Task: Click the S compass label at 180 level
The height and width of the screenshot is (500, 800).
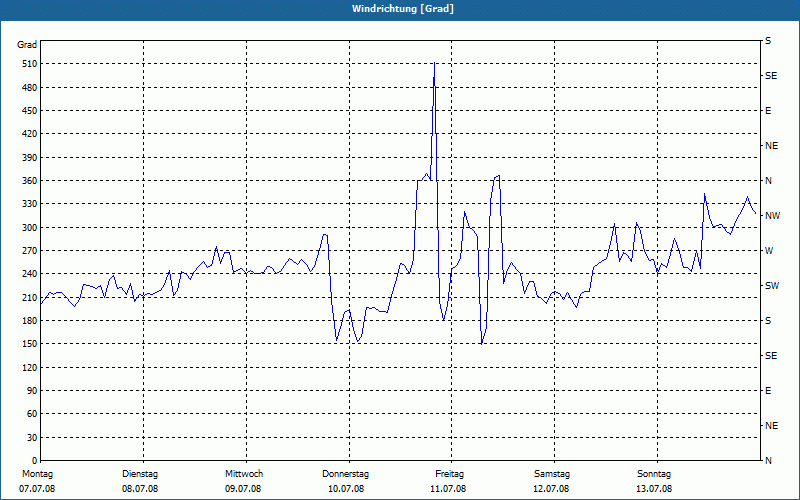Action: (x=768, y=321)
